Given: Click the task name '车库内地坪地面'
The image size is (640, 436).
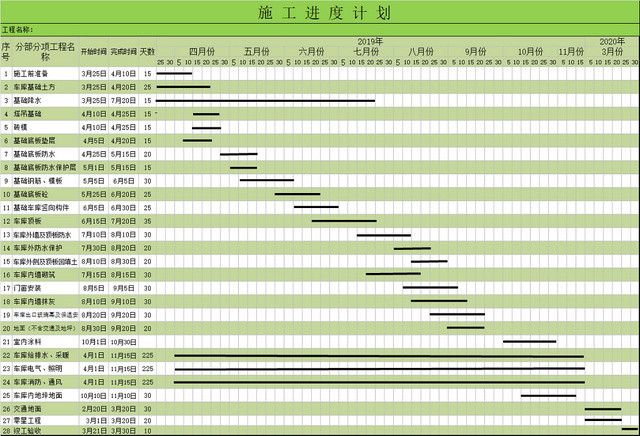Looking at the screenshot, I should pos(38,396).
